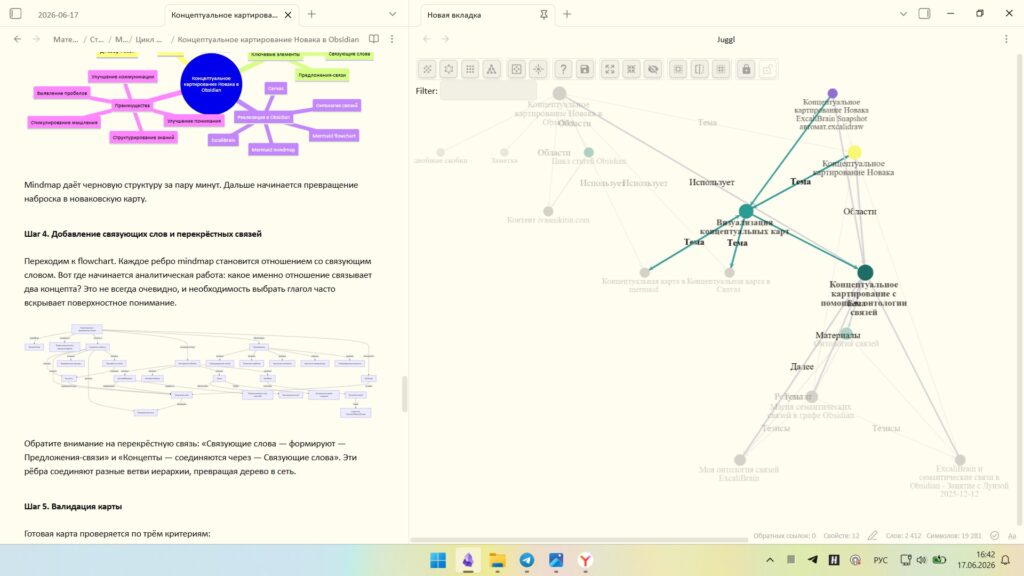The width and height of the screenshot is (1024, 576).
Task: Click the Aa icon in status bar
Action: point(1012,536)
